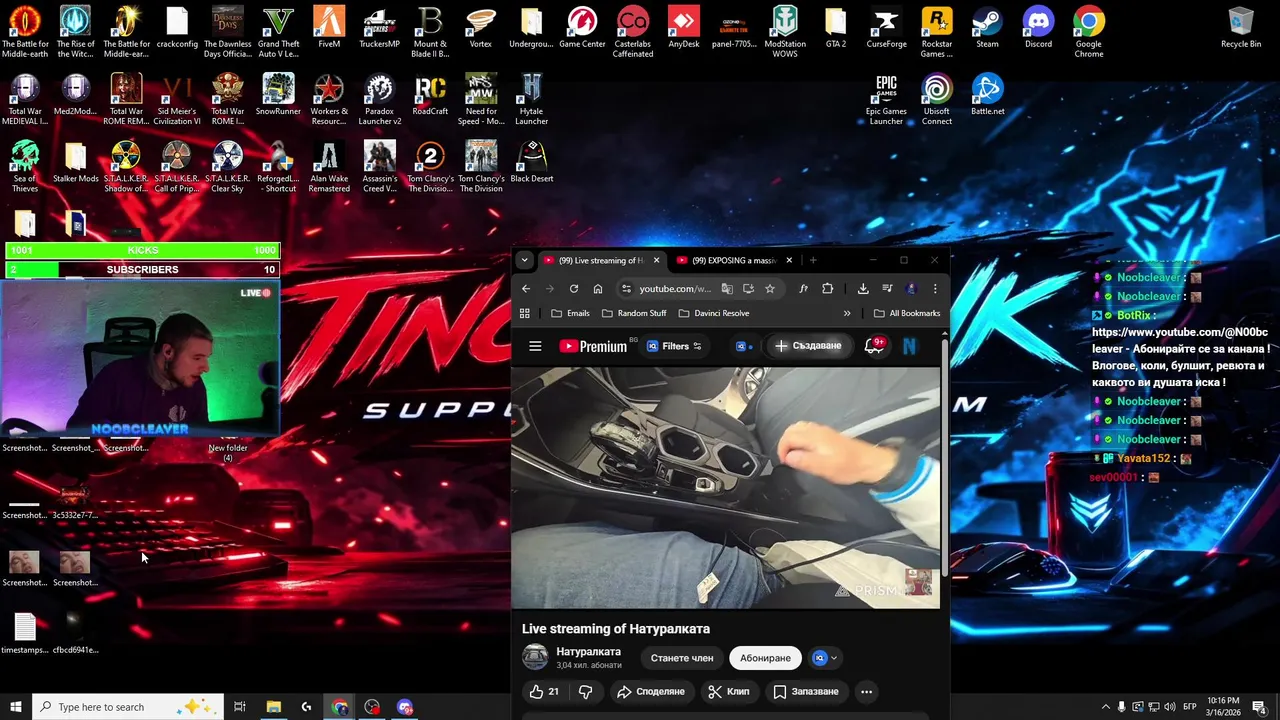Open more actions ellipsis under video

pyautogui.click(x=867, y=692)
